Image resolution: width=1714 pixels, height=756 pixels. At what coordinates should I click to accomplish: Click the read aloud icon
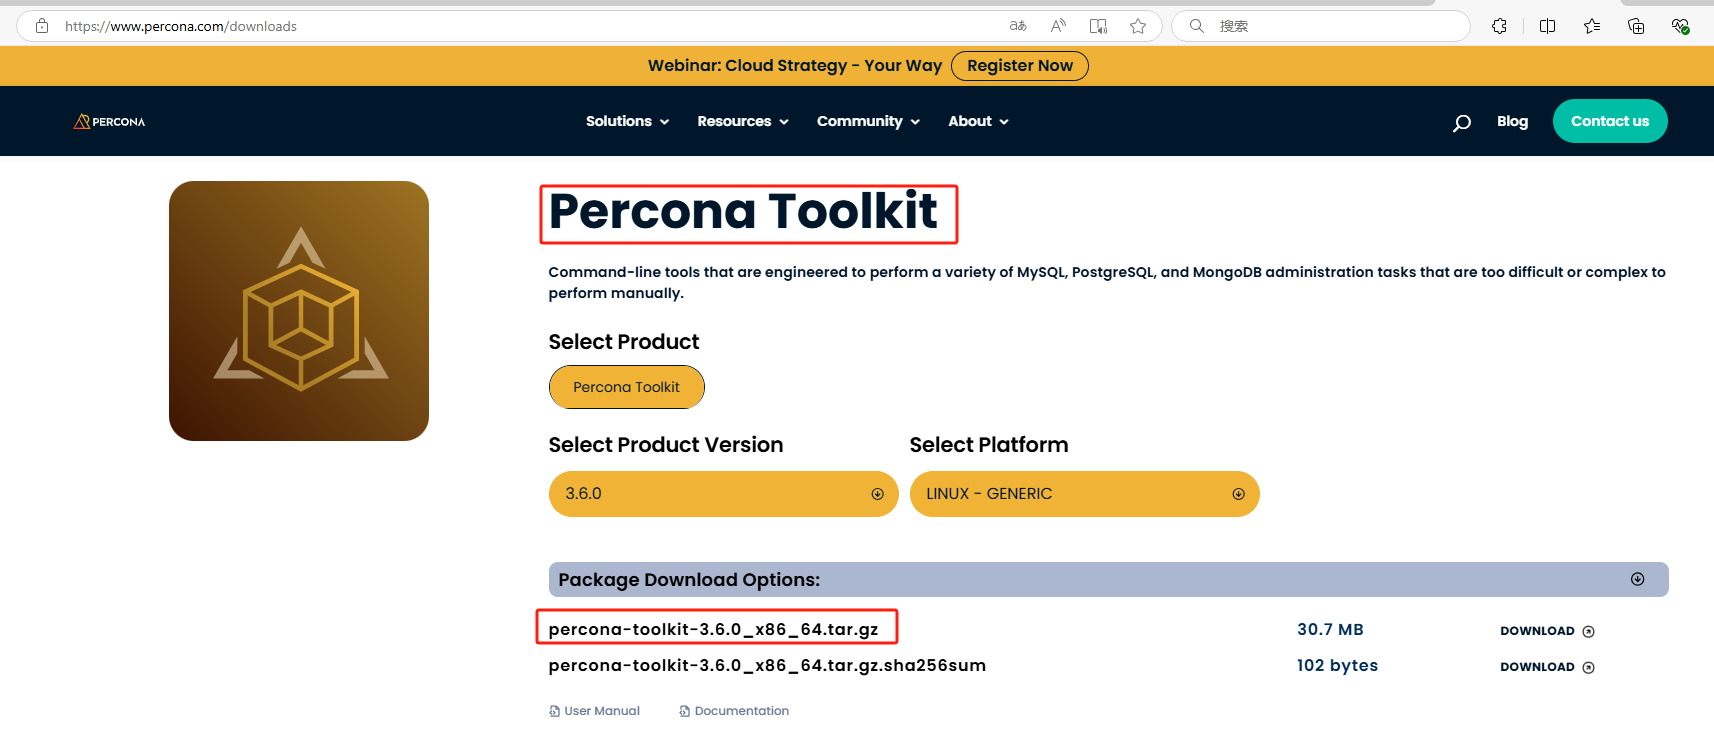(x=1058, y=26)
